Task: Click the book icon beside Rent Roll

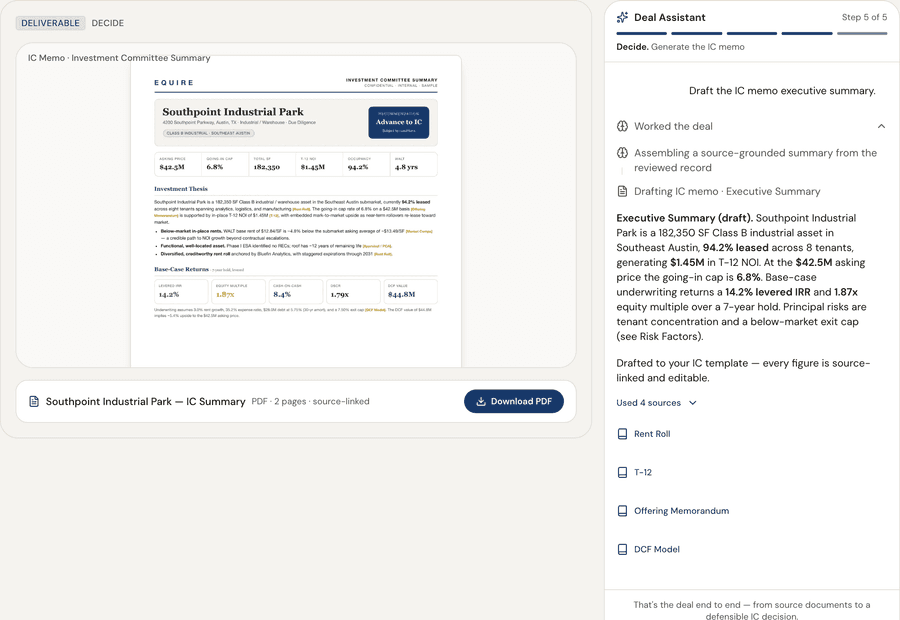Action: coord(622,434)
